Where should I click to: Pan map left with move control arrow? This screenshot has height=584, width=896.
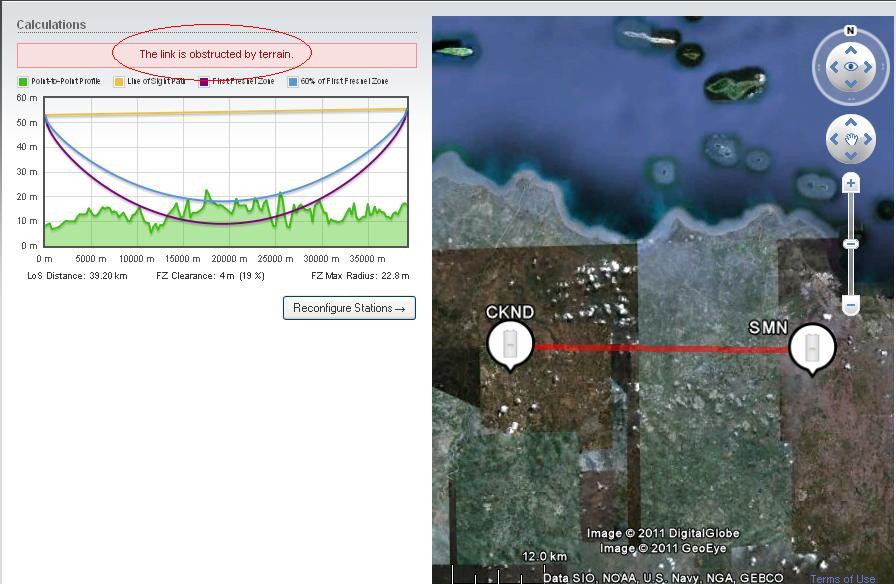point(834,139)
